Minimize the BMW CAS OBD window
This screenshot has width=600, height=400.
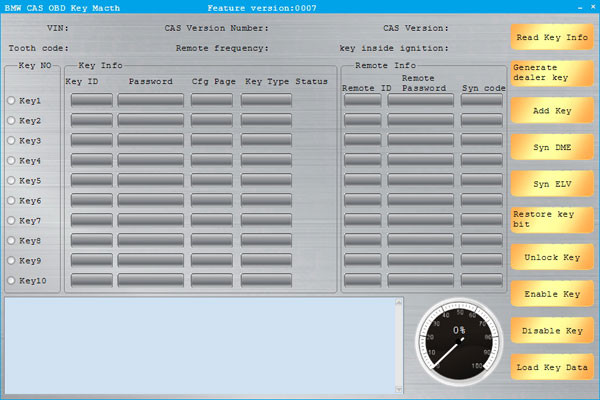pyautogui.click(x=580, y=7)
